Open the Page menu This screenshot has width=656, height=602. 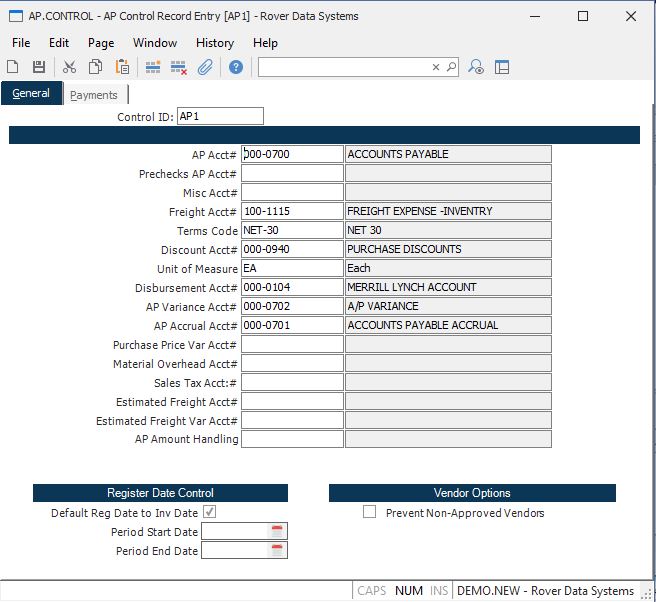pos(101,43)
